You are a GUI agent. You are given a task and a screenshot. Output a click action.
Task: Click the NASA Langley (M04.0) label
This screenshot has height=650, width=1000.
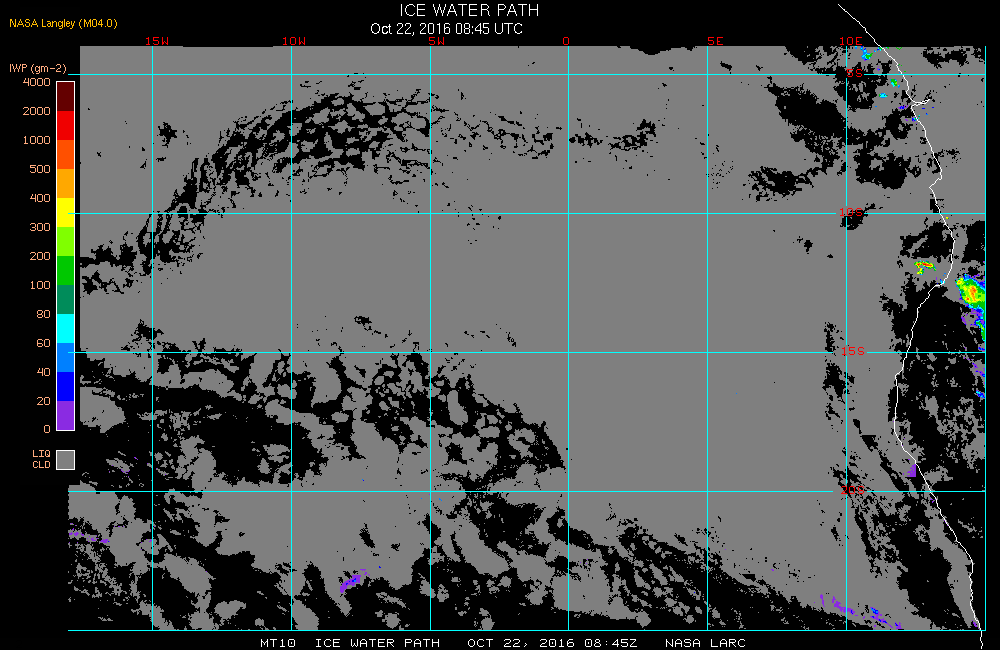(x=63, y=23)
